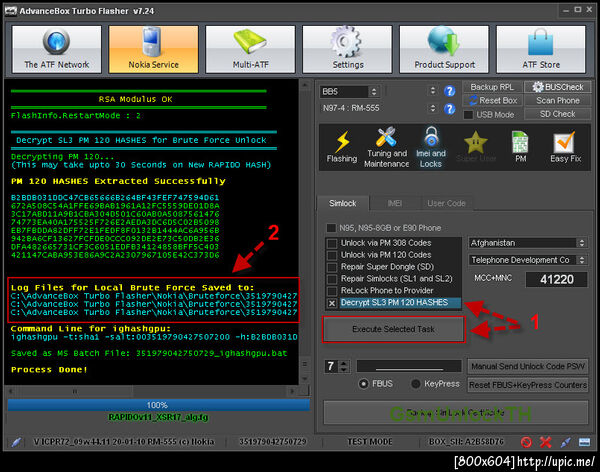Image resolution: width=600 pixels, height=472 pixels.
Task: Select the Super User star icon
Action: [x=476, y=147]
